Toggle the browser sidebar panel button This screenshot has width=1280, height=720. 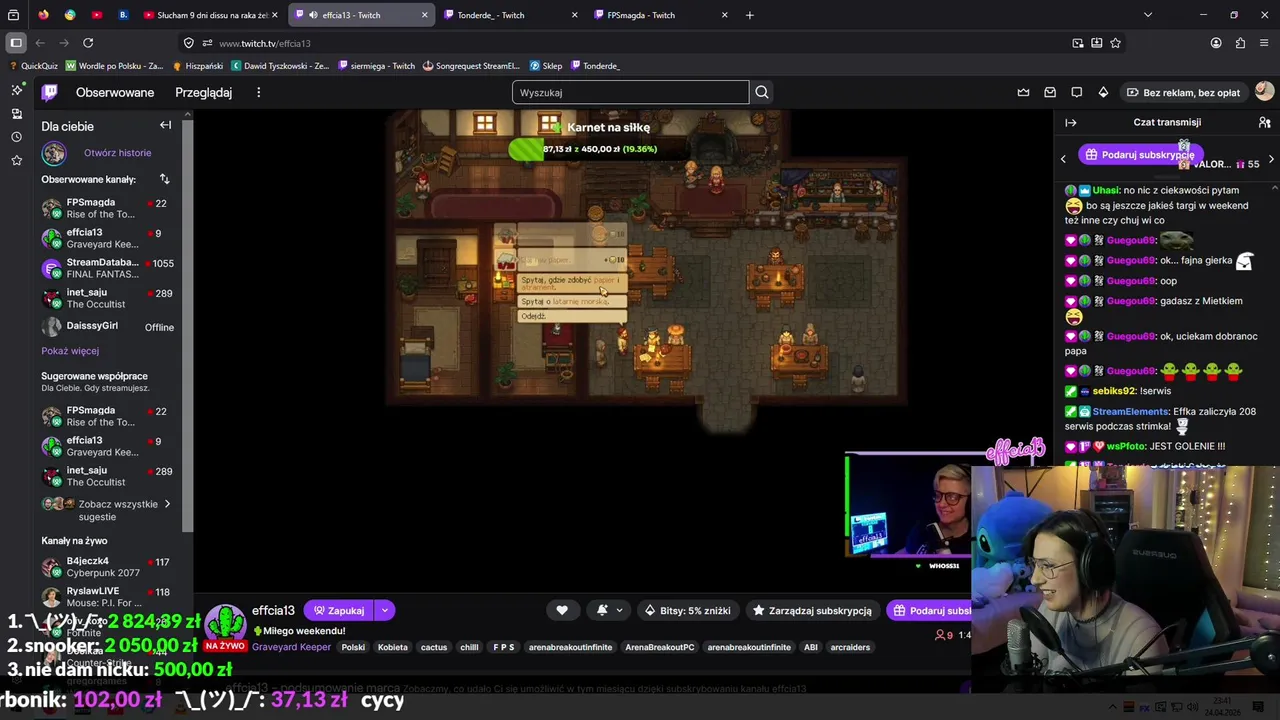[x=16, y=43]
